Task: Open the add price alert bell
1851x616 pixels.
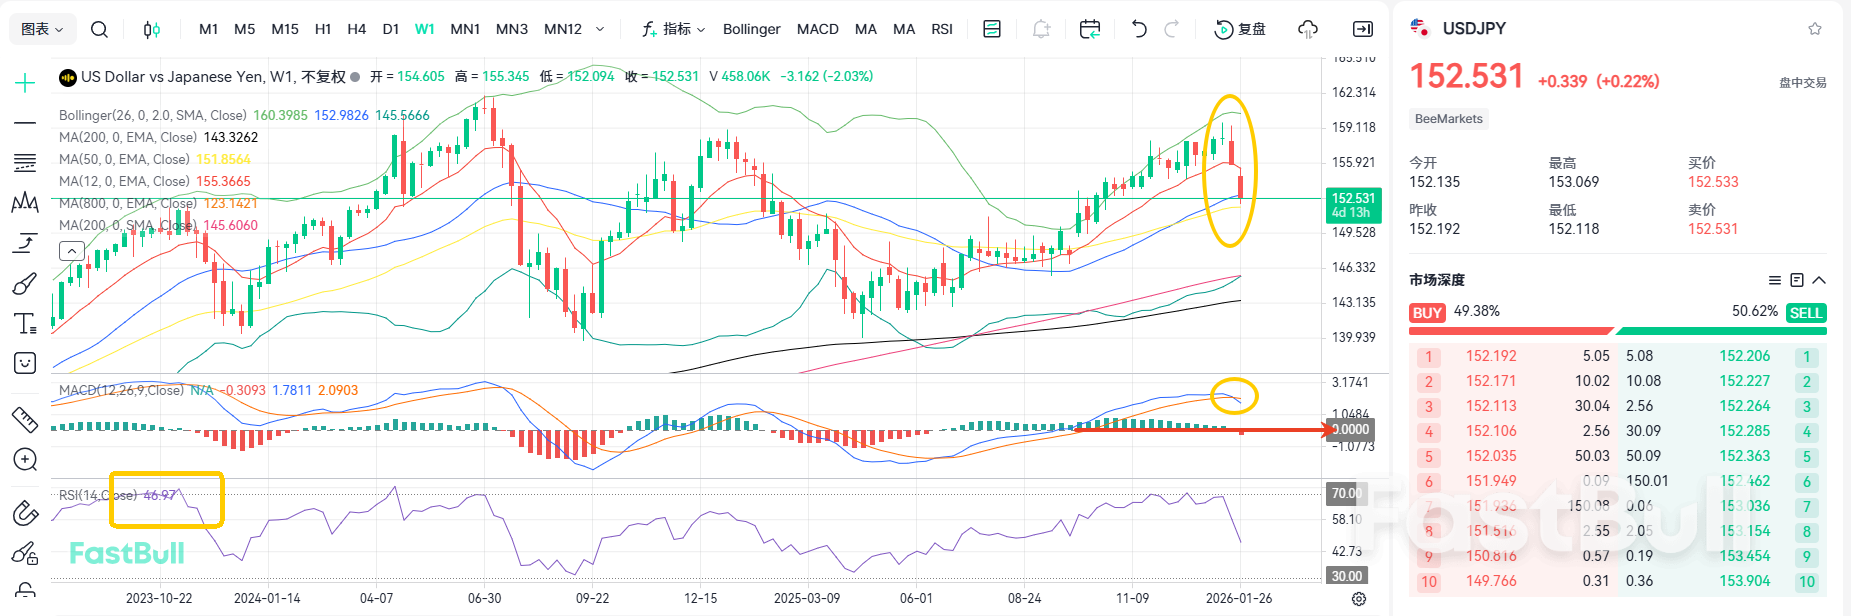Action: tap(1041, 29)
